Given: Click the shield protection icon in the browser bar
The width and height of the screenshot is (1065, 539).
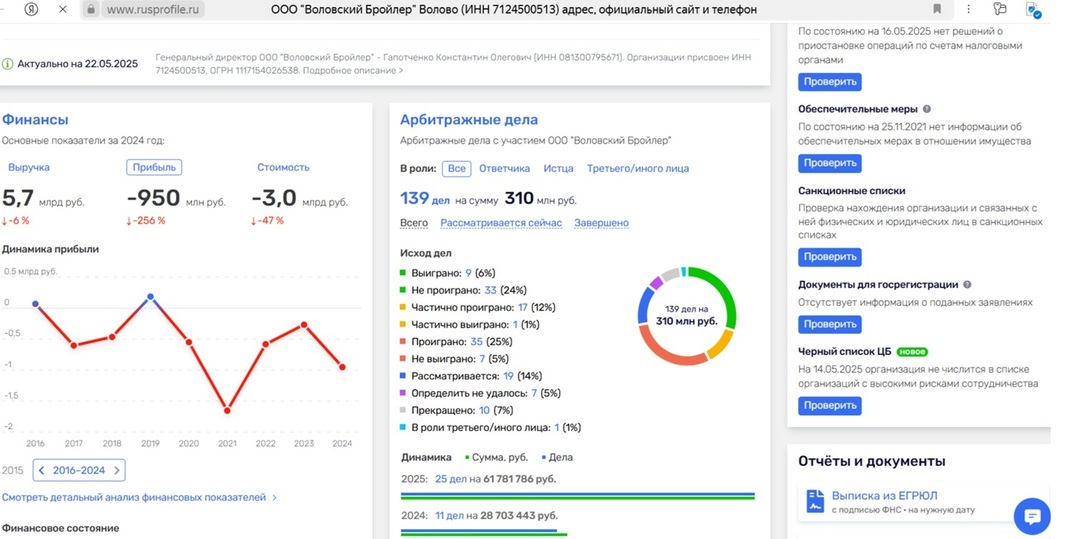Looking at the screenshot, I should click(1033, 10).
